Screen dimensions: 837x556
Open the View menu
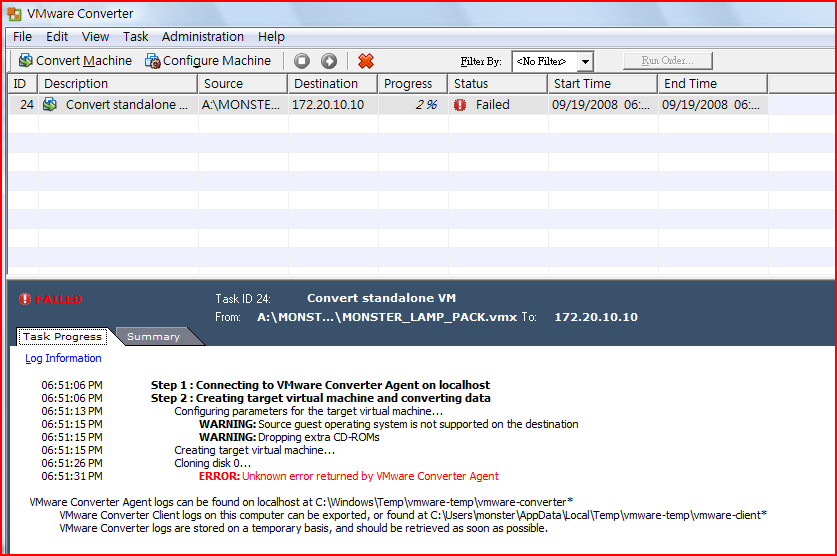tap(95, 37)
